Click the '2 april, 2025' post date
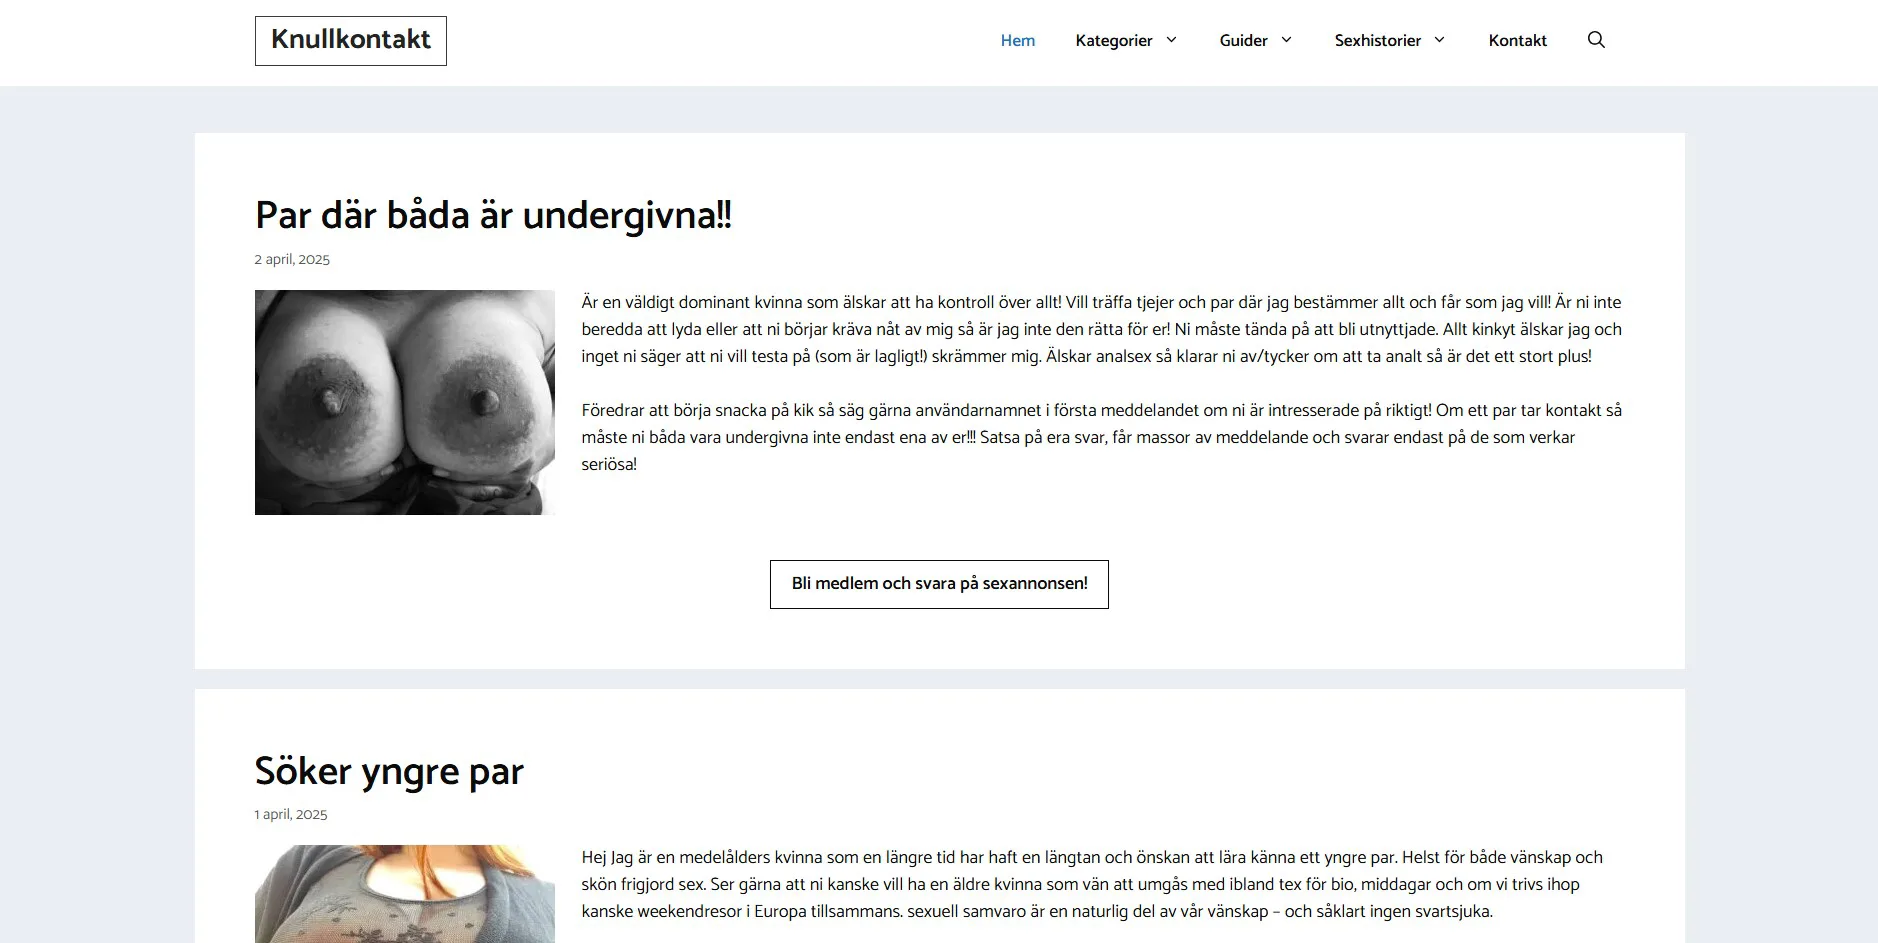The image size is (1878, 943). [x=292, y=259]
